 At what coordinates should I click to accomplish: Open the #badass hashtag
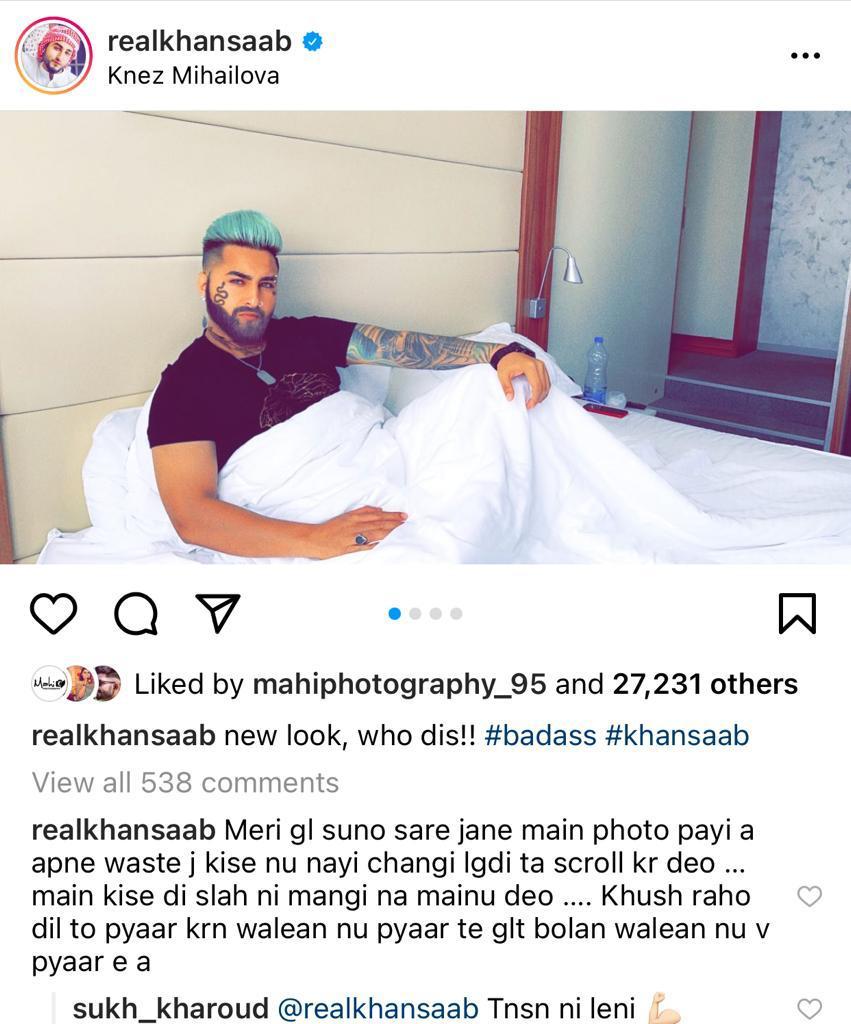point(541,736)
